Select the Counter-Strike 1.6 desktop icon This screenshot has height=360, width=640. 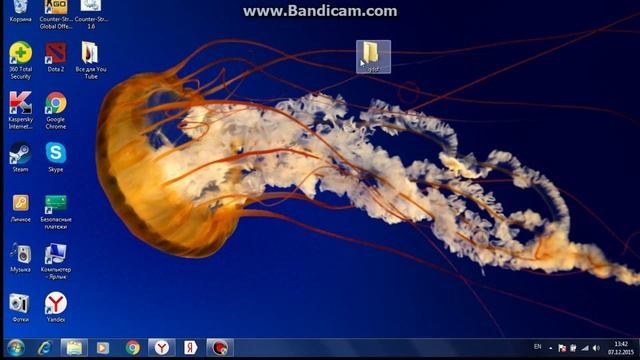[91, 14]
